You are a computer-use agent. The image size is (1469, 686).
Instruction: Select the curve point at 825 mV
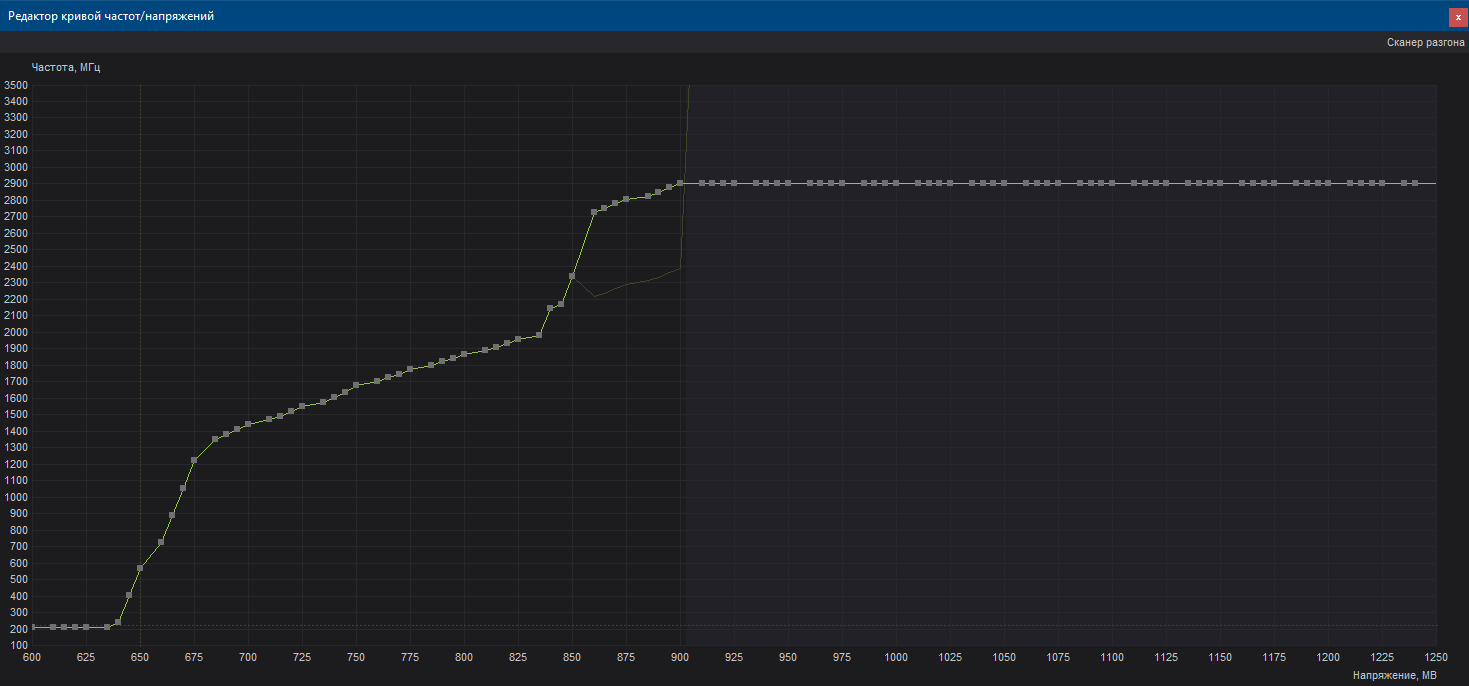point(518,339)
